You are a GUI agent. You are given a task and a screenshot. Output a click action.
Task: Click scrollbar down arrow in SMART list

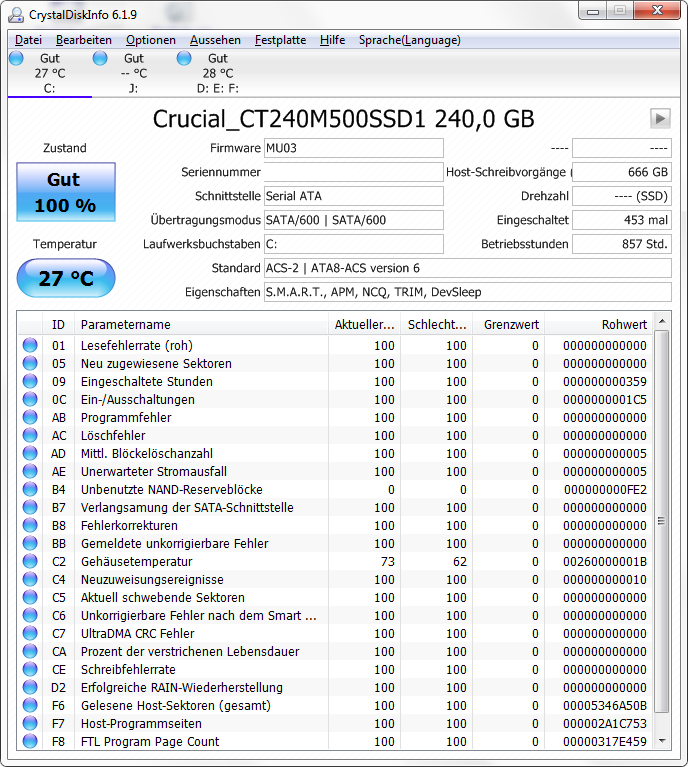click(x=662, y=741)
